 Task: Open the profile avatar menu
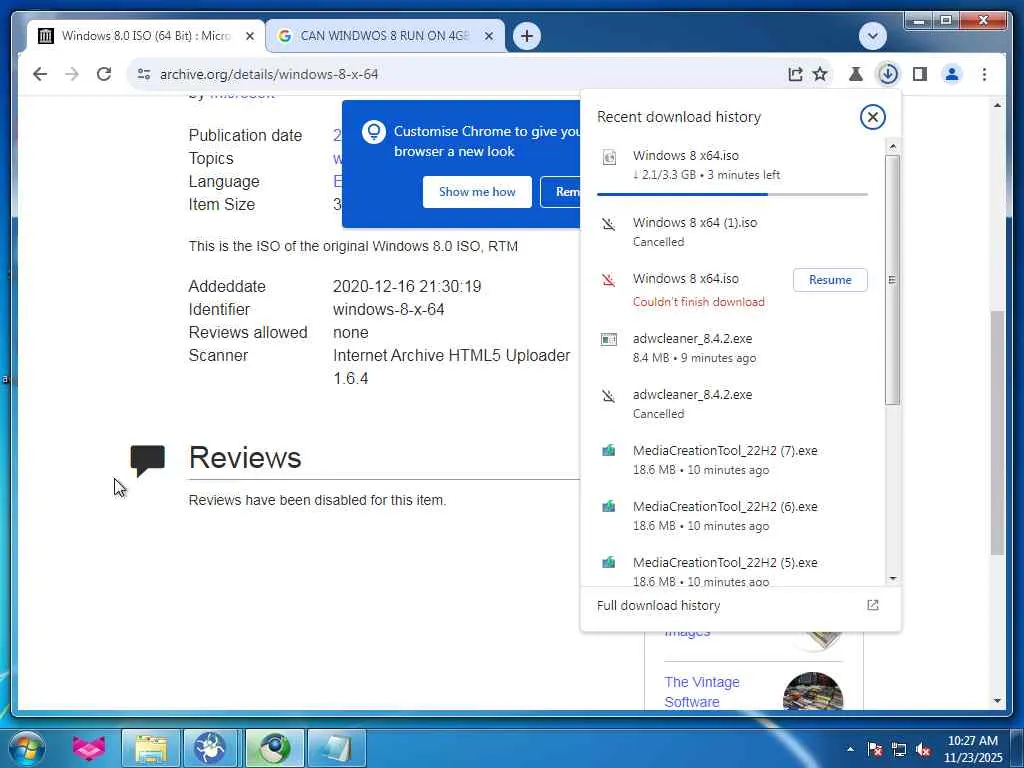click(x=952, y=74)
